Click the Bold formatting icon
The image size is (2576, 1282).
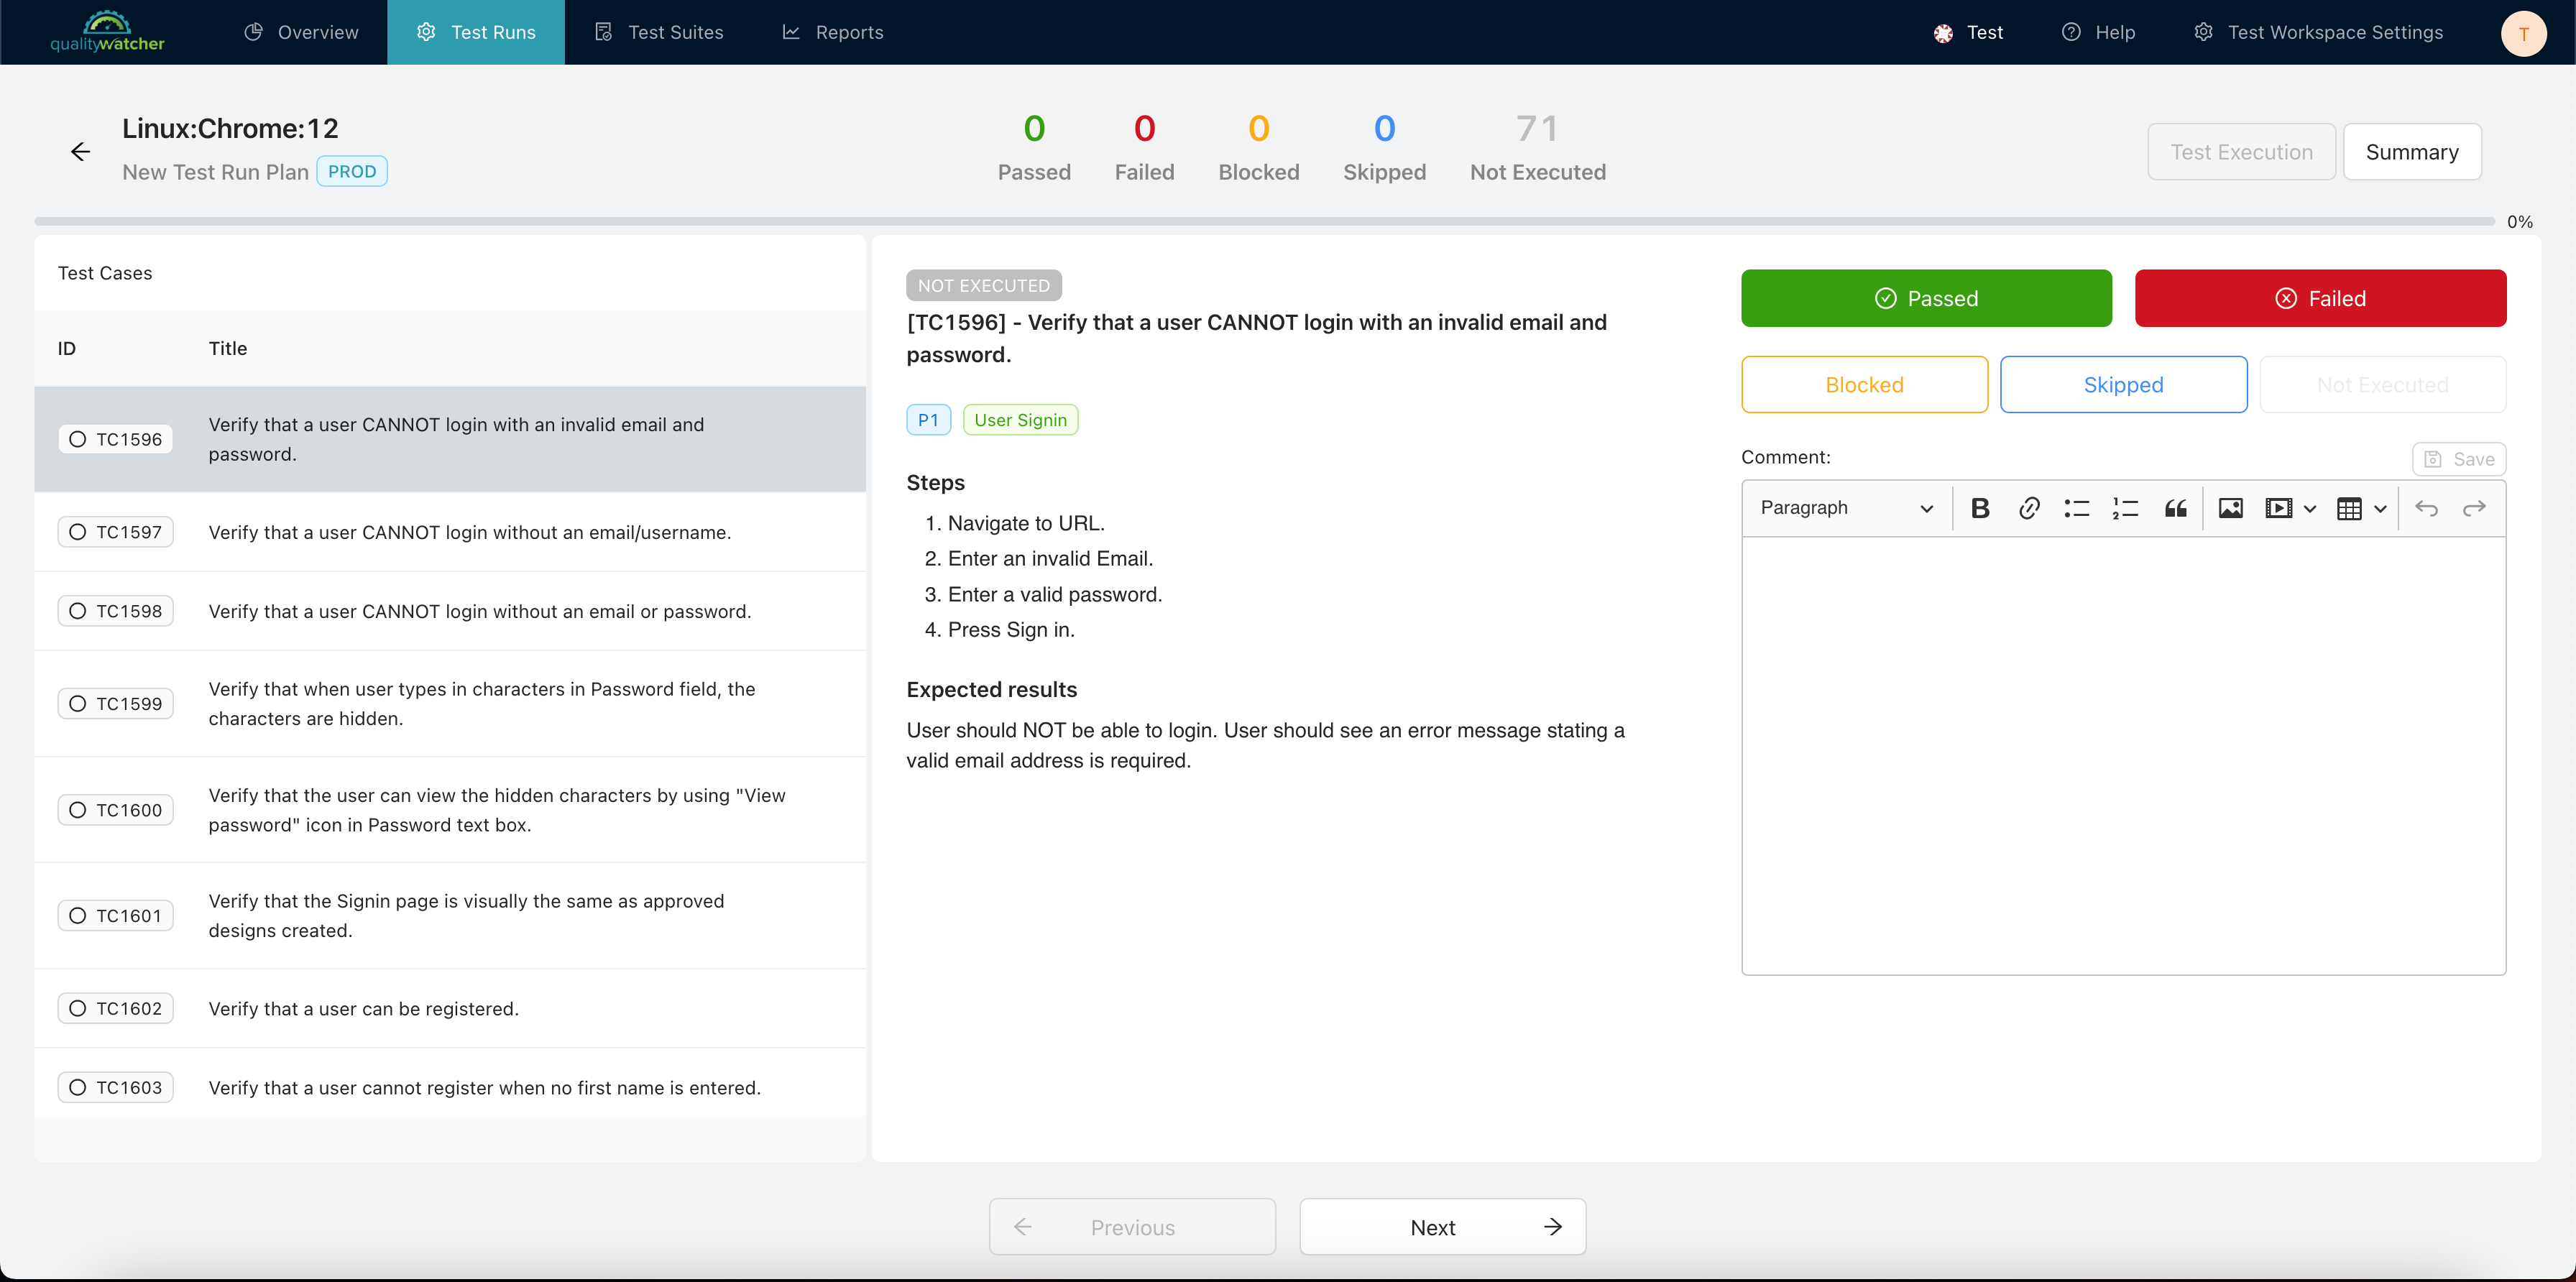tap(1979, 508)
